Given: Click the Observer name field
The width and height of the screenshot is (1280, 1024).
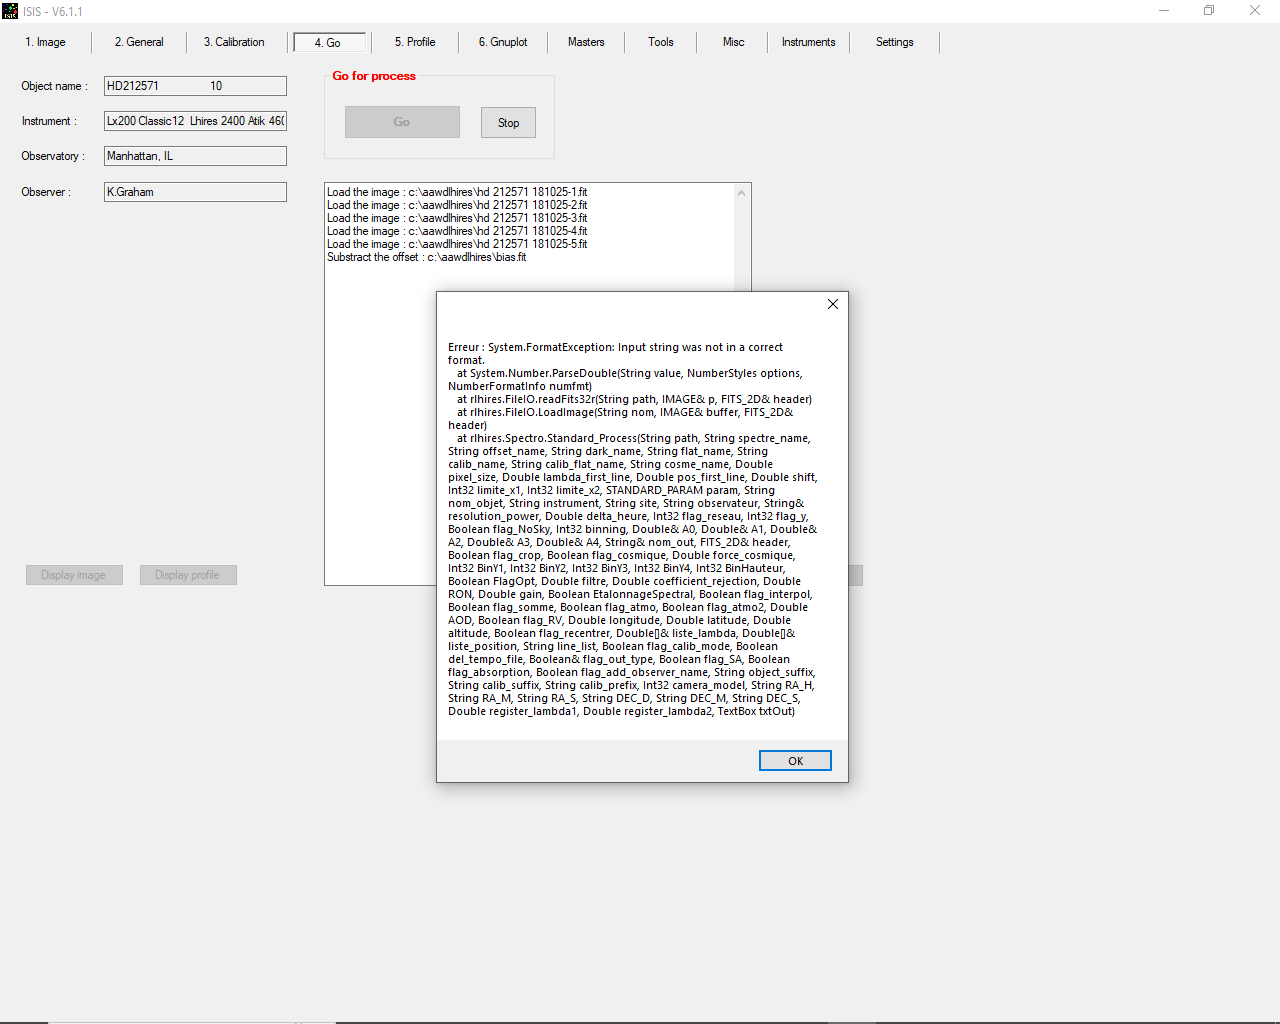Looking at the screenshot, I should tap(195, 192).
